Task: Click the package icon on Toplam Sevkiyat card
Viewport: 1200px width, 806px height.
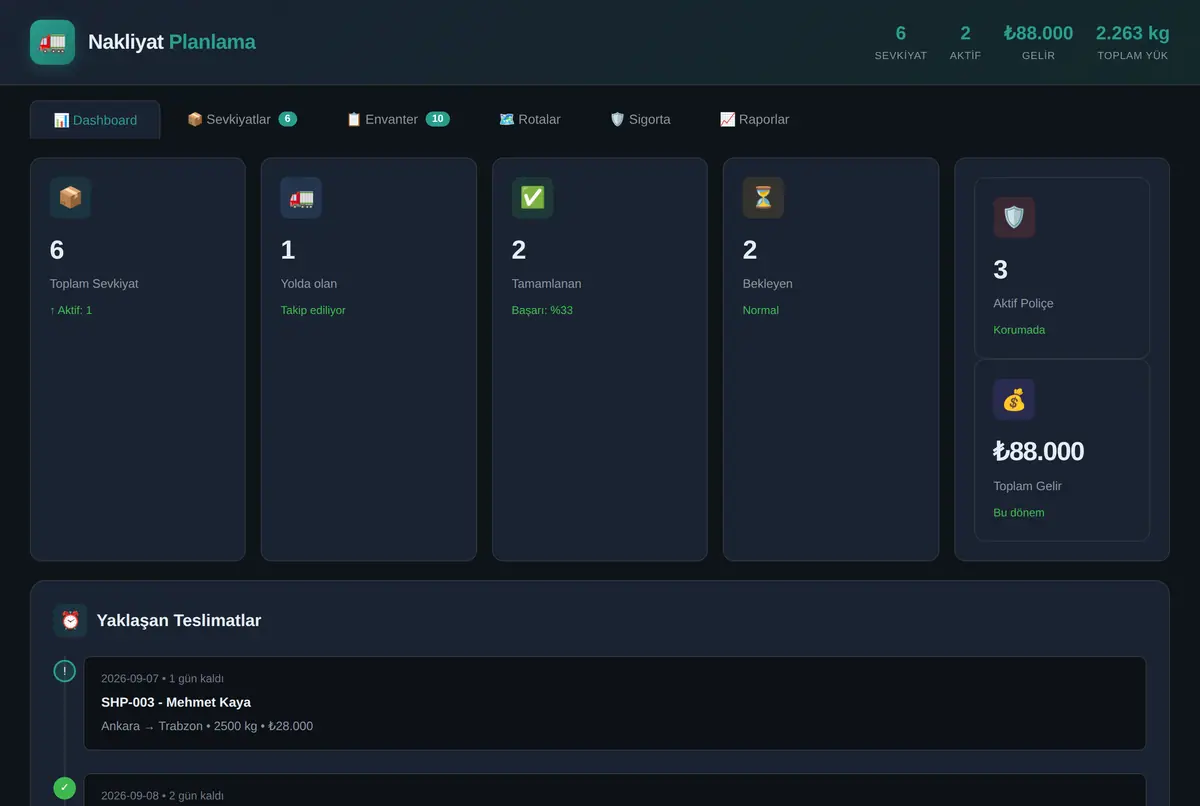Action: coord(70,198)
